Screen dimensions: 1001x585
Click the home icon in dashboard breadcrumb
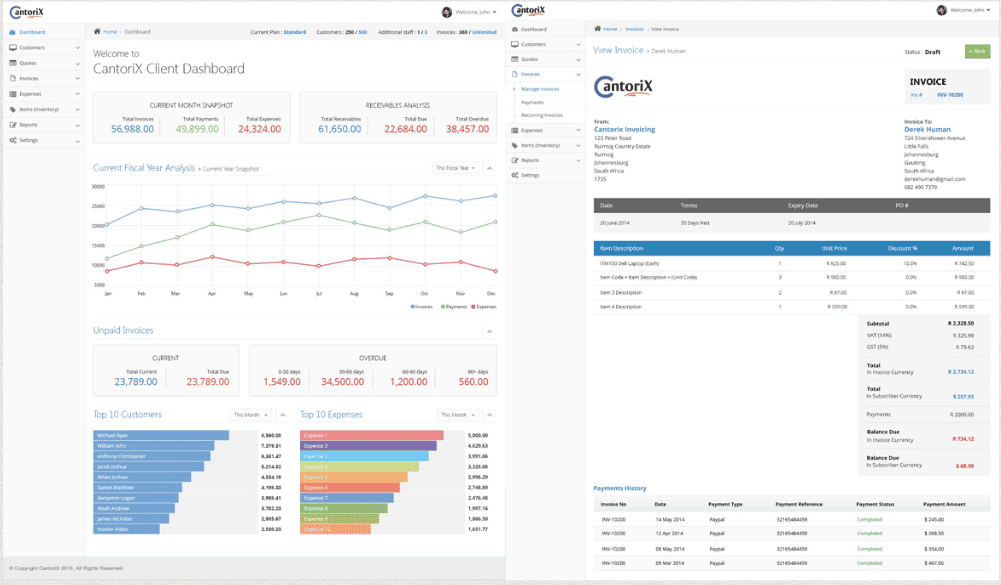click(x=97, y=31)
